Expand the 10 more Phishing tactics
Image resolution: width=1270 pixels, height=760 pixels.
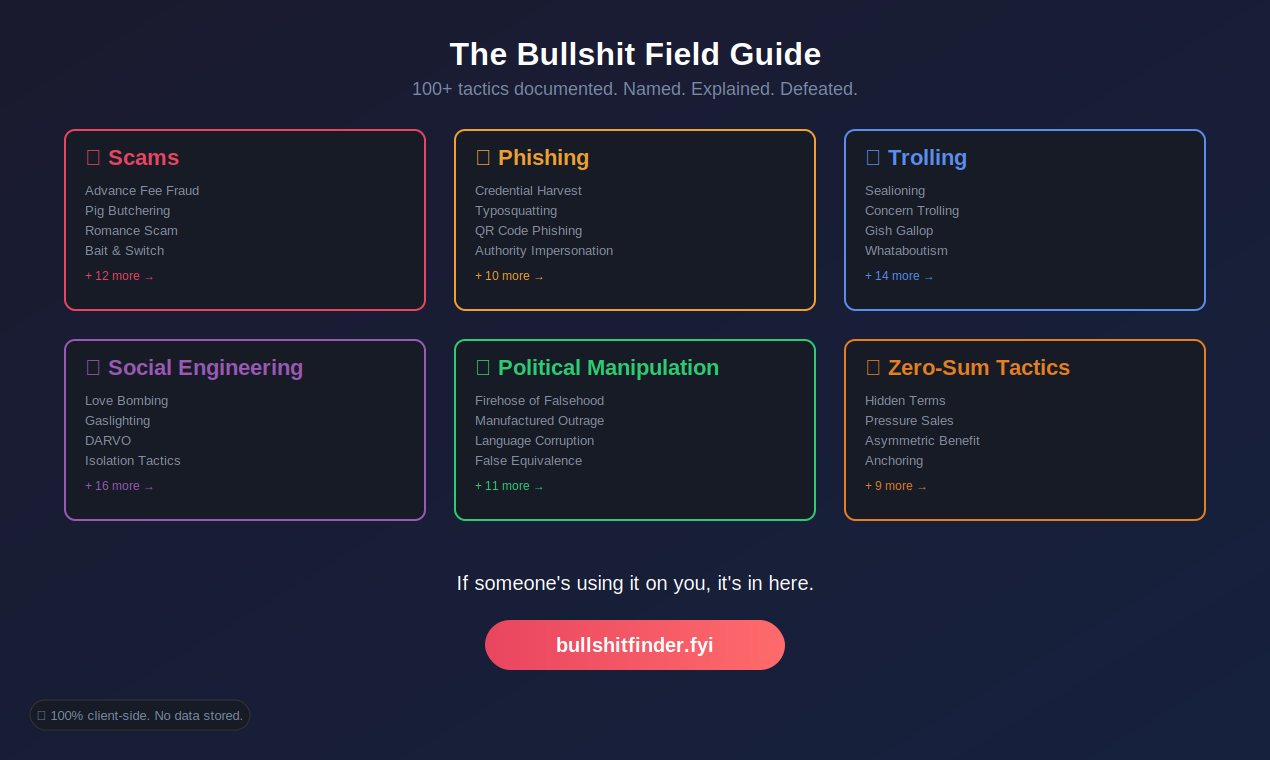click(509, 275)
